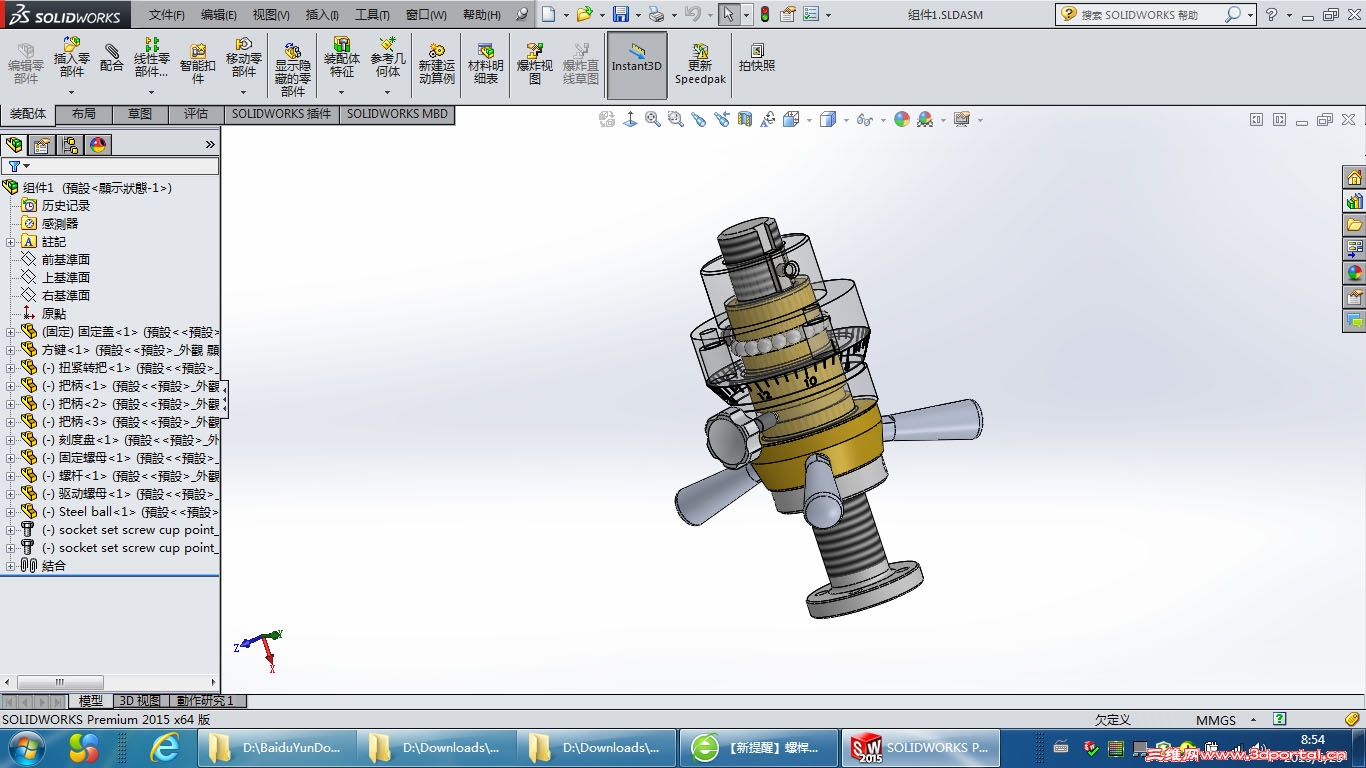Image resolution: width=1366 pixels, height=768 pixels.
Task: Click the 配合 (Mate) tool icon
Action: (x=111, y=58)
